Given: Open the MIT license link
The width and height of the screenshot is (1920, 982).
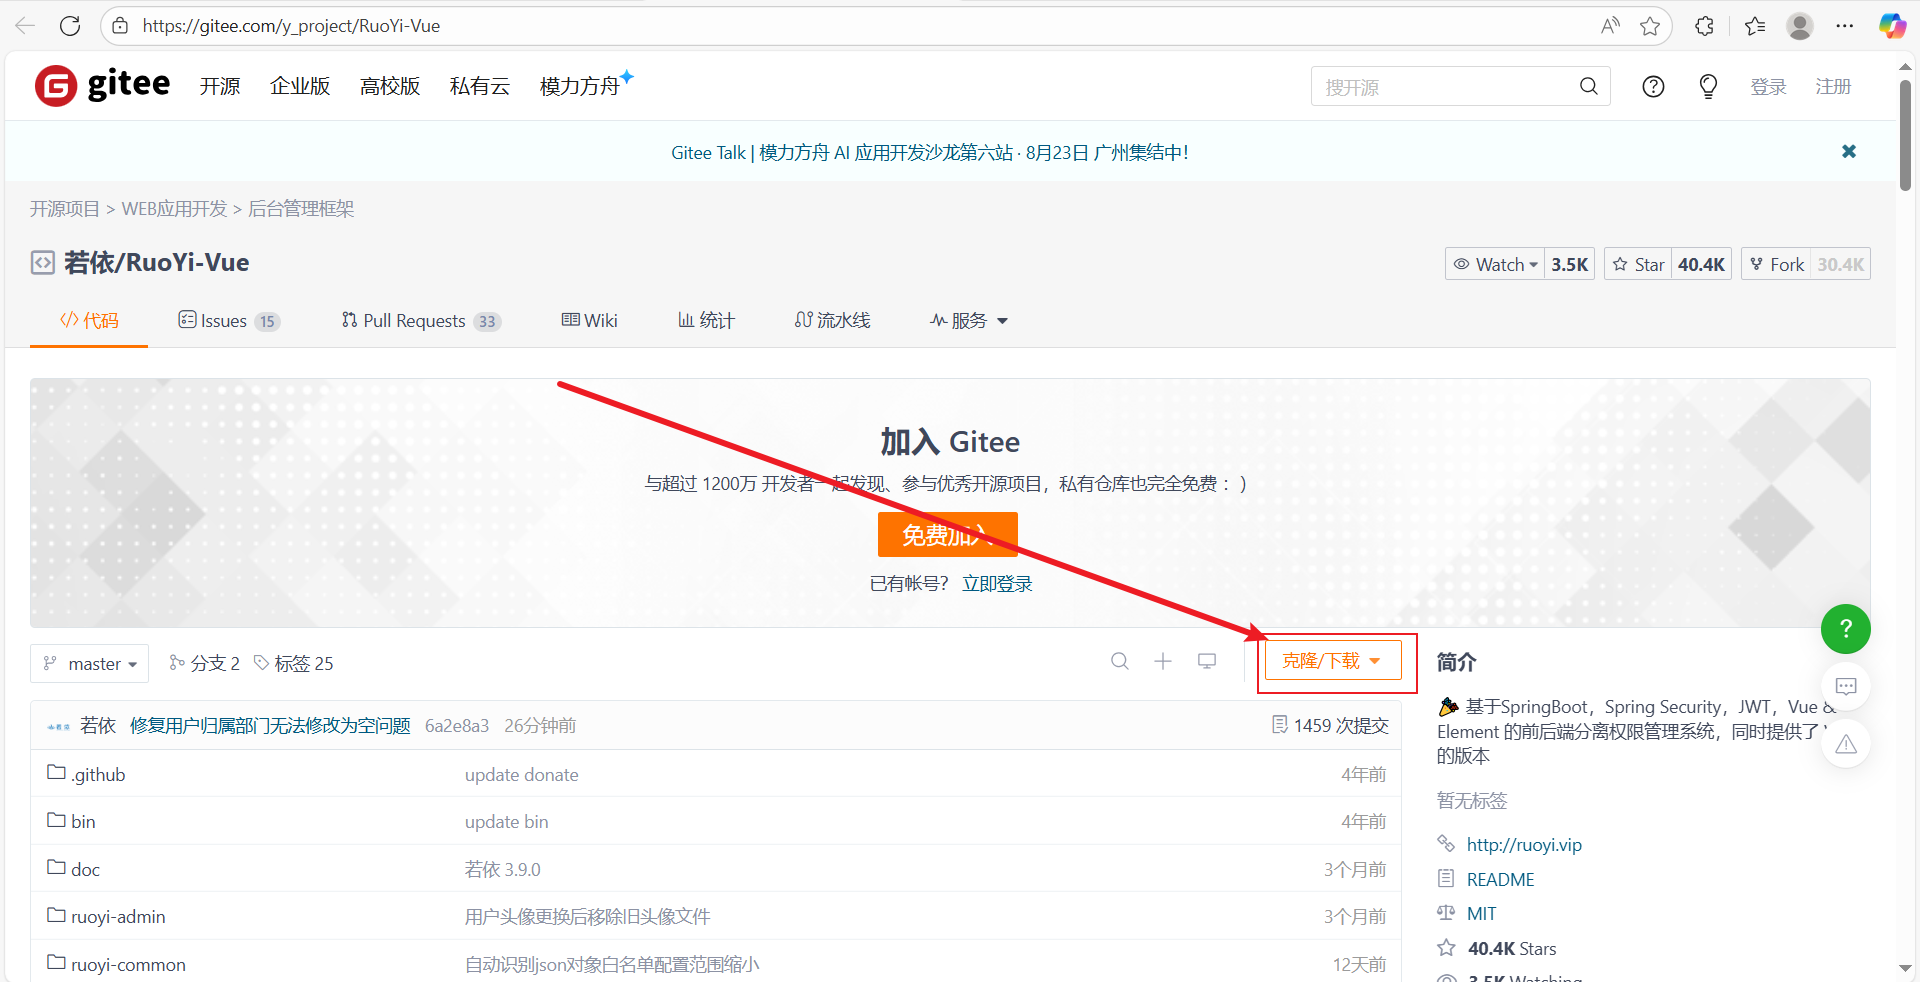Looking at the screenshot, I should 1481,913.
